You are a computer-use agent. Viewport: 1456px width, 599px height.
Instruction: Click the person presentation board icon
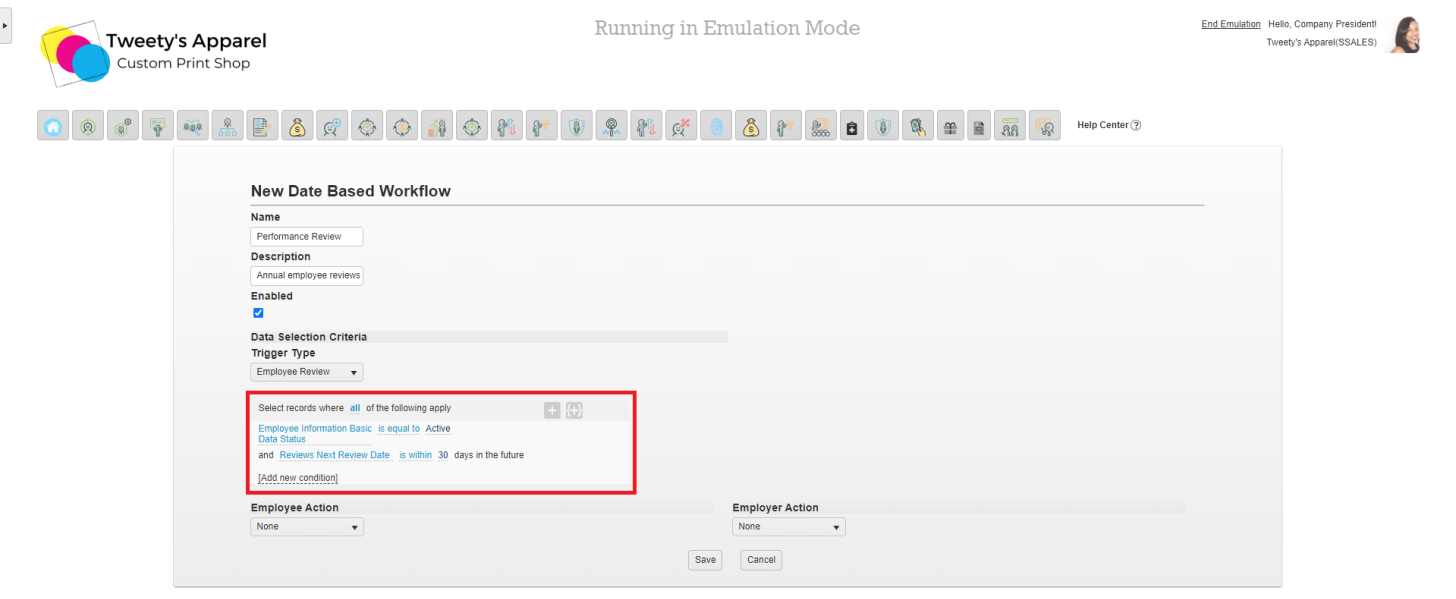[x=158, y=125]
